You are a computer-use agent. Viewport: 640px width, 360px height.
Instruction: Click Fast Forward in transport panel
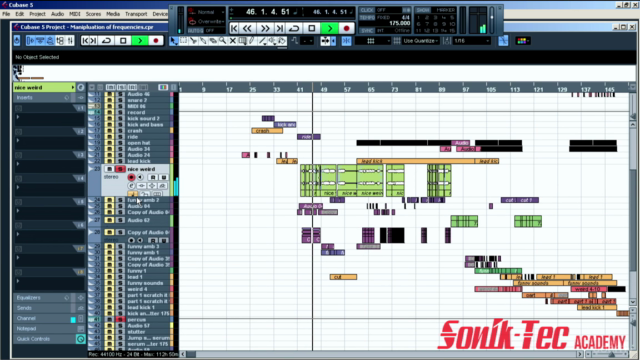pyautogui.click(x=265, y=28)
